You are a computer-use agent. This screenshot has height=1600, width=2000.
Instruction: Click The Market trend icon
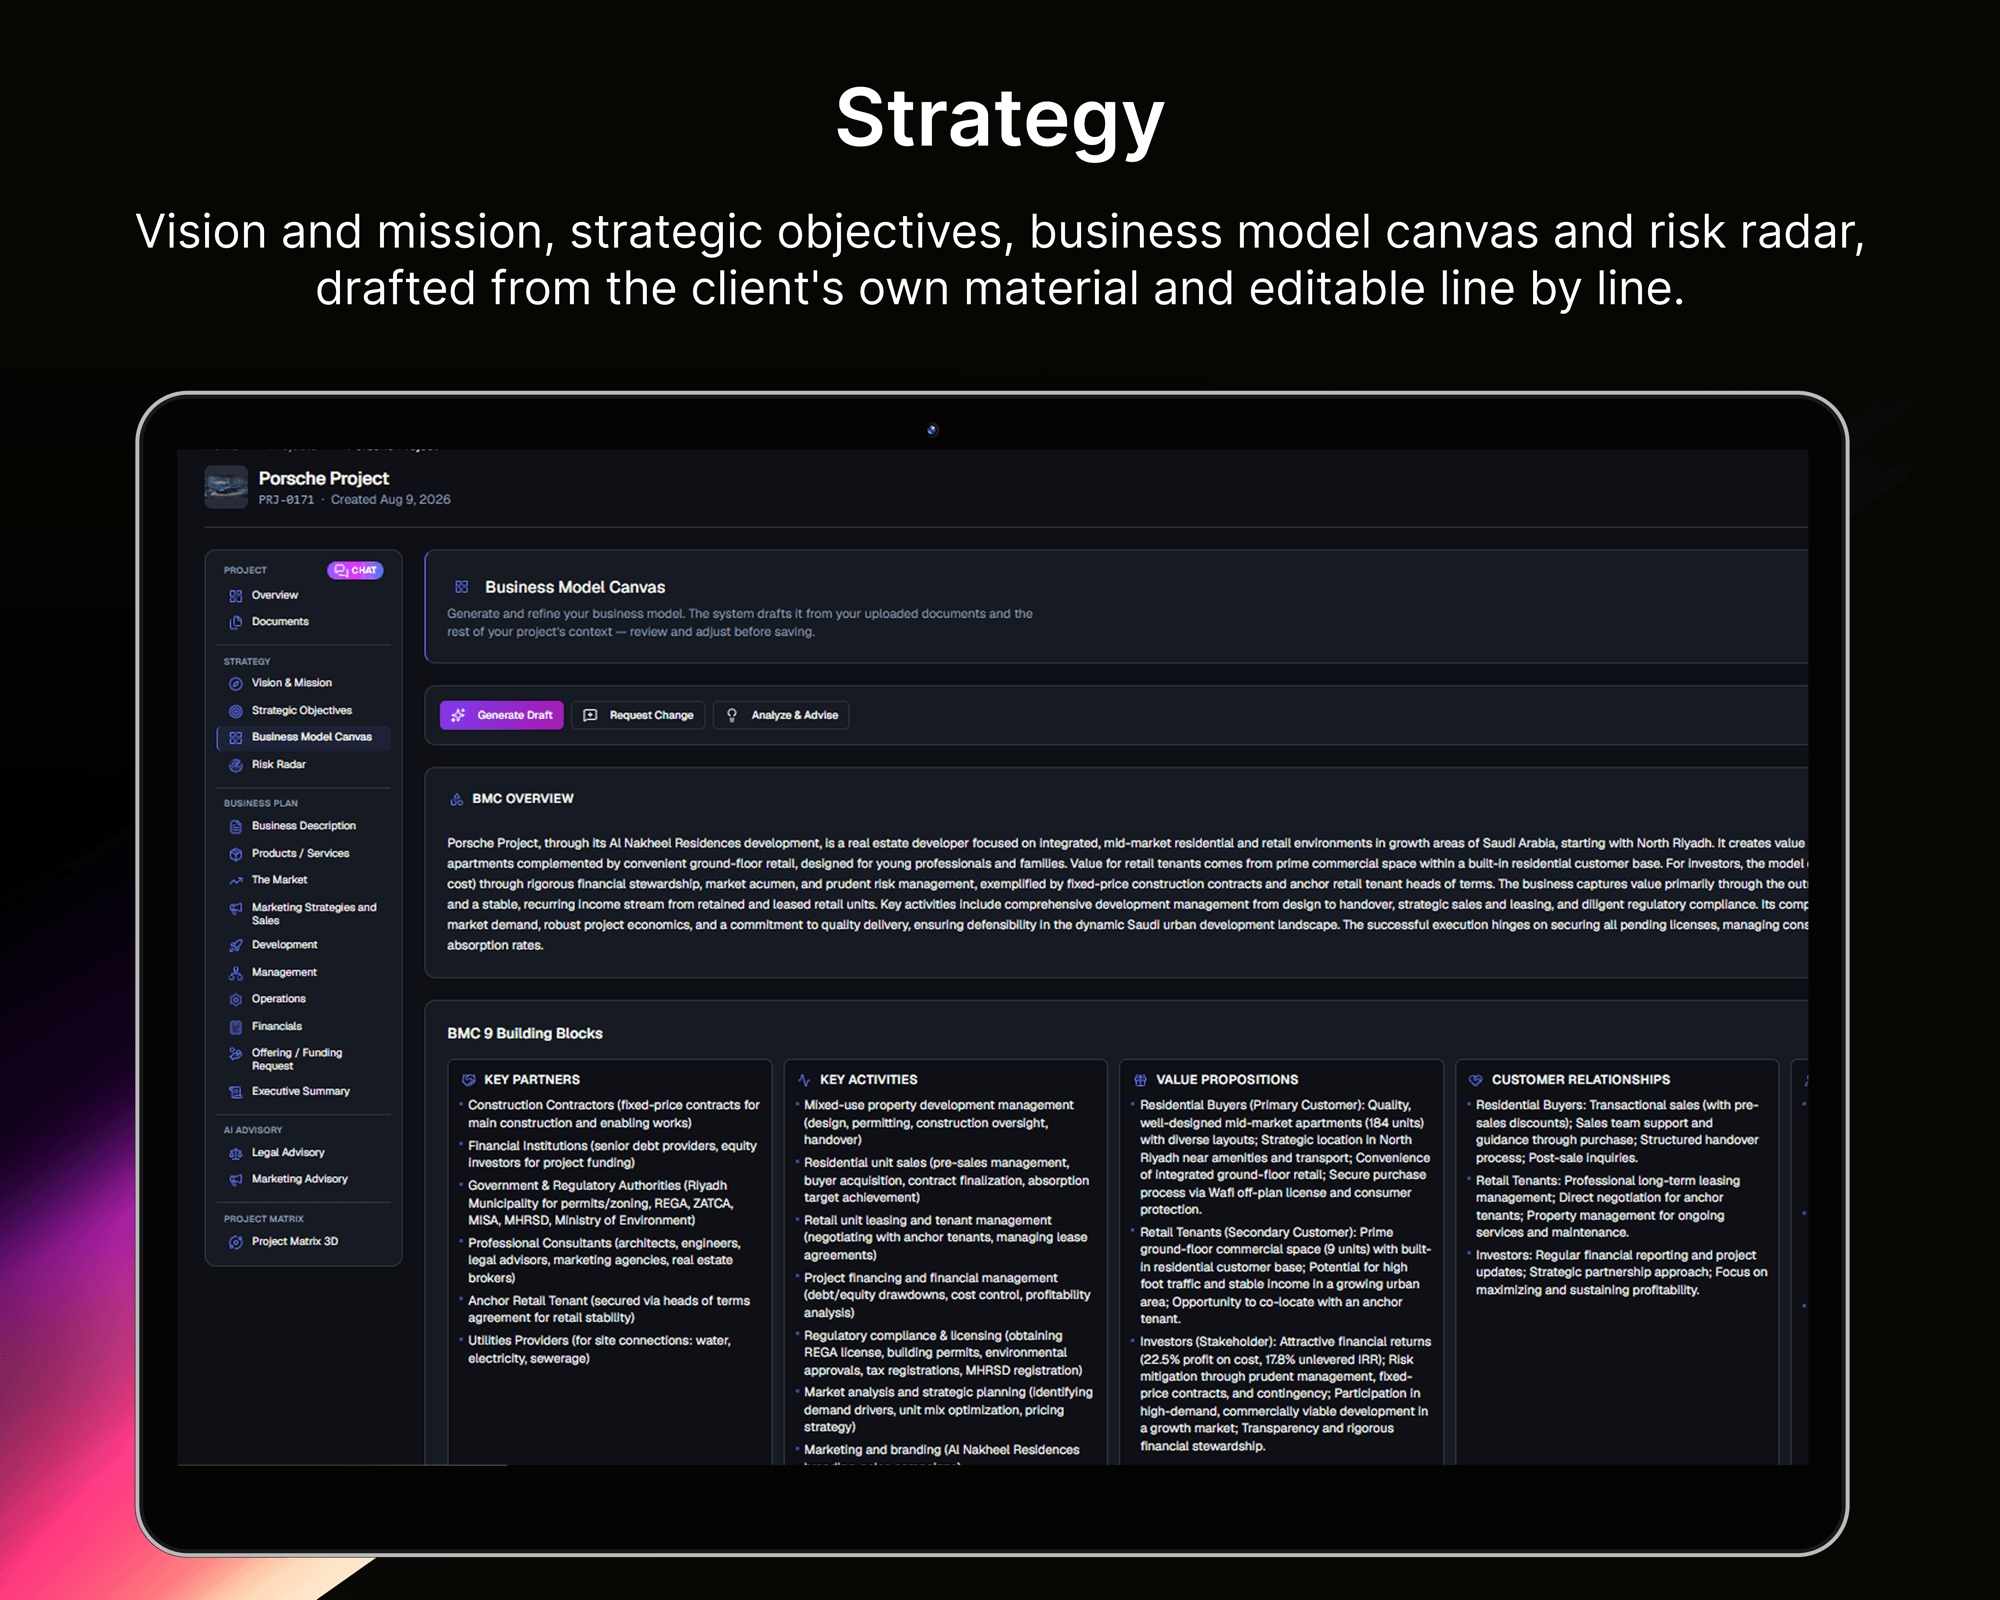click(x=236, y=881)
